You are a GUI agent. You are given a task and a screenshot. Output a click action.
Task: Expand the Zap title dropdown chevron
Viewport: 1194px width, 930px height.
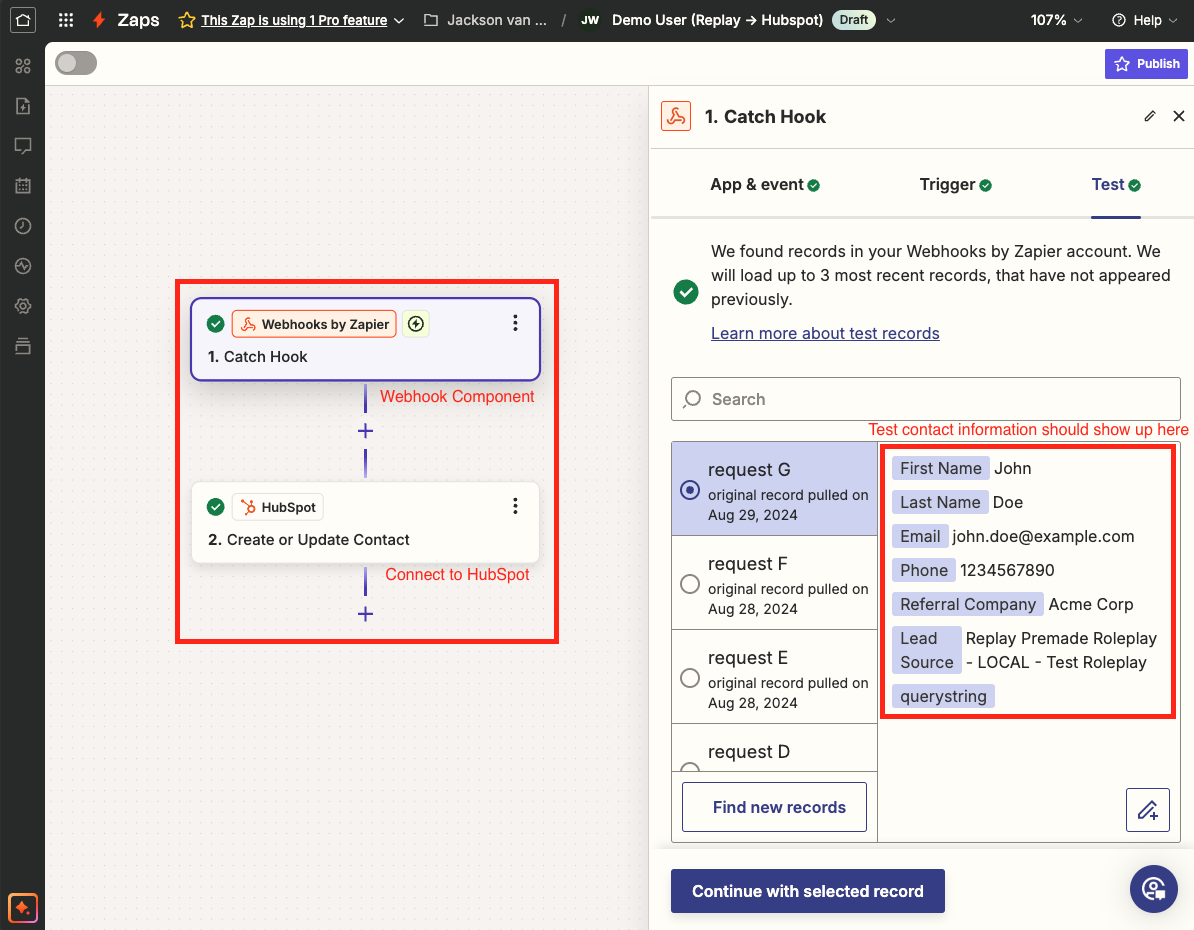(x=892, y=21)
